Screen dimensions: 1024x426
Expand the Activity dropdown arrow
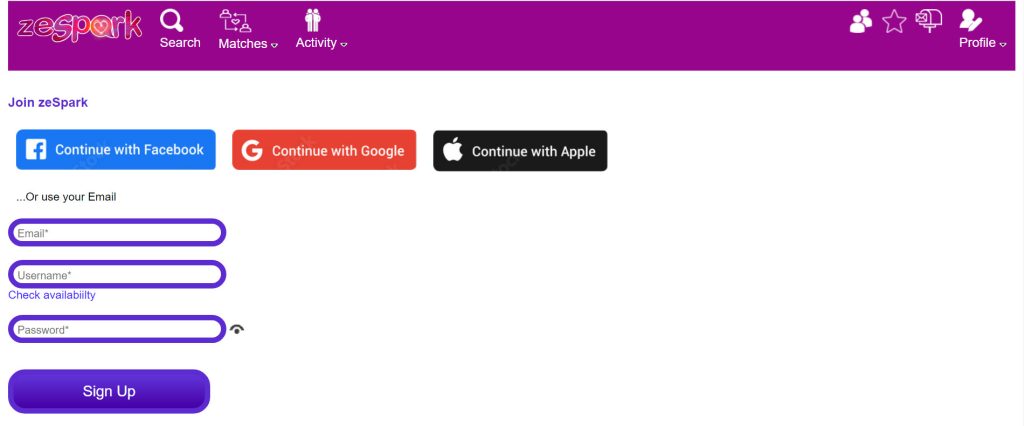coord(344,44)
